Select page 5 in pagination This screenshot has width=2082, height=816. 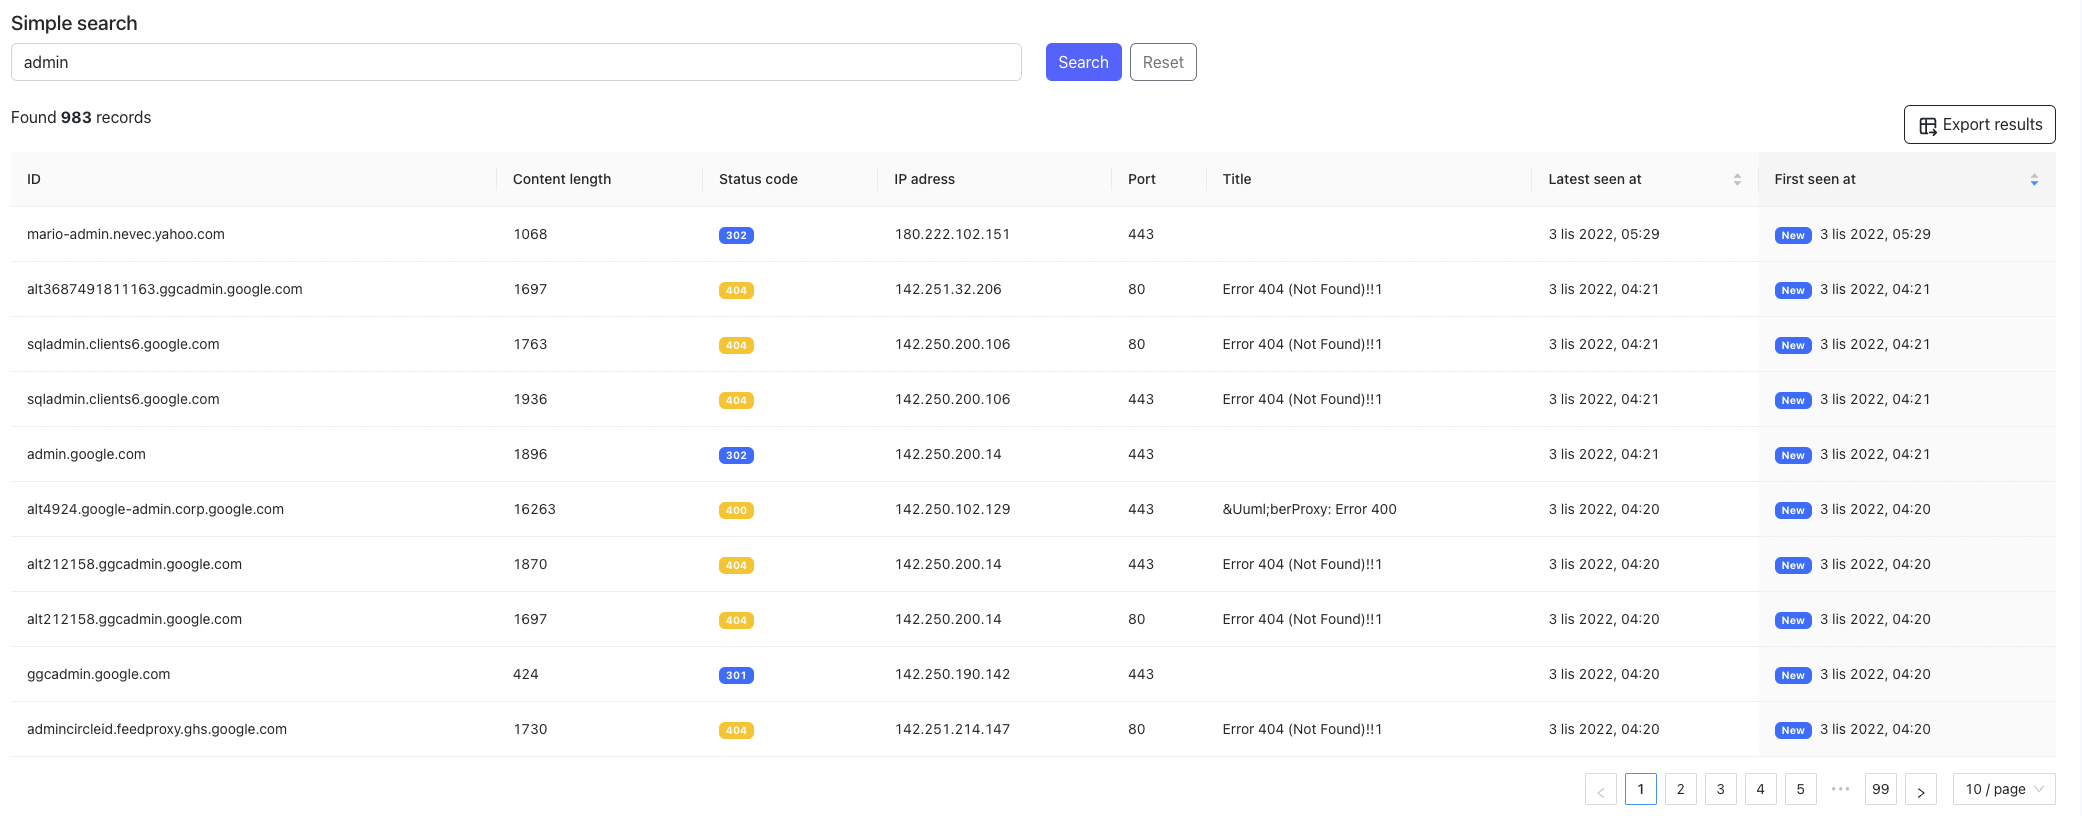1800,790
